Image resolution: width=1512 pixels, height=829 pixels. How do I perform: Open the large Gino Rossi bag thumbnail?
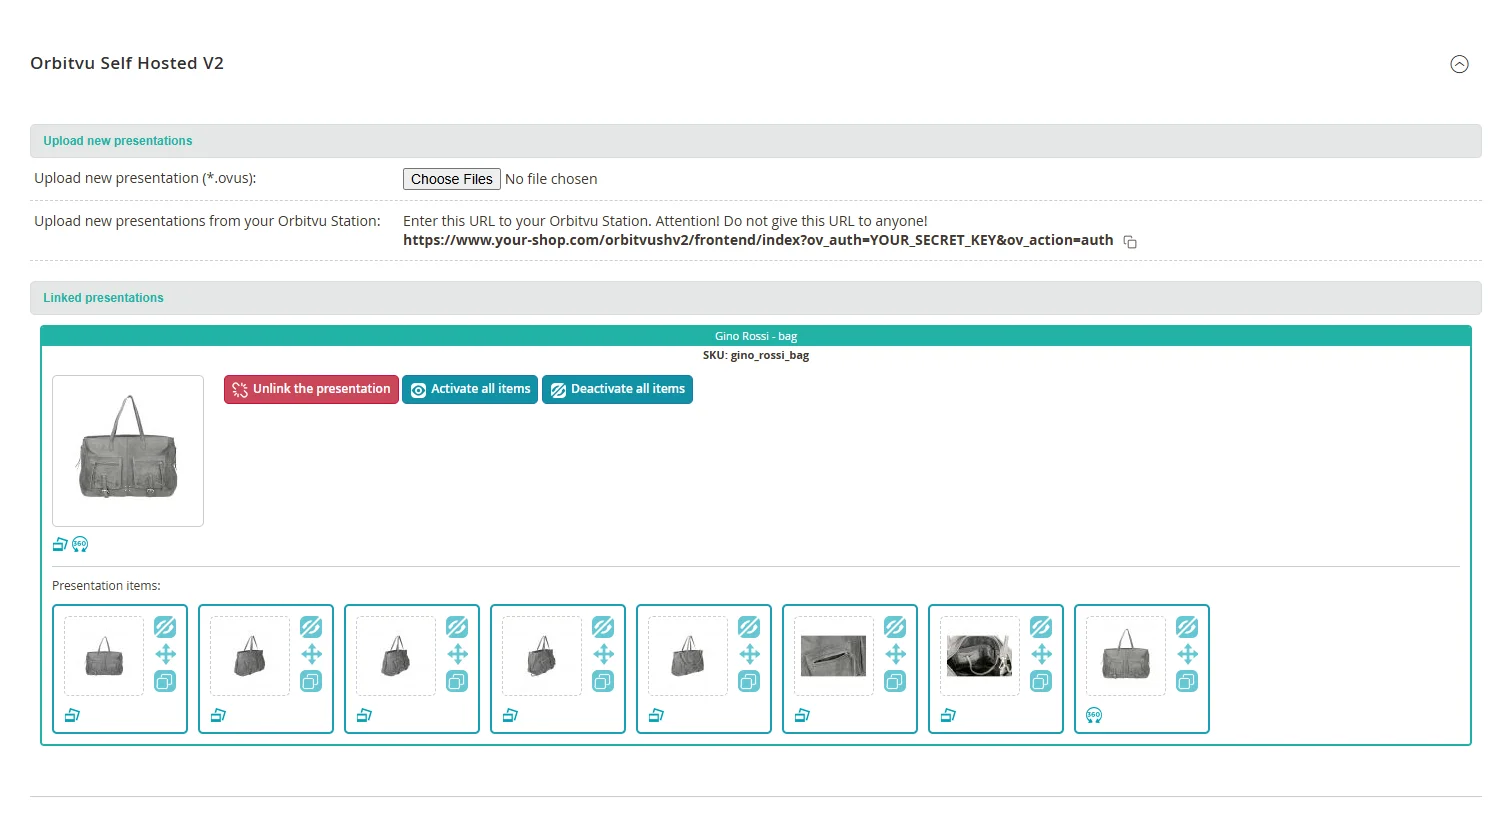(x=128, y=451)
